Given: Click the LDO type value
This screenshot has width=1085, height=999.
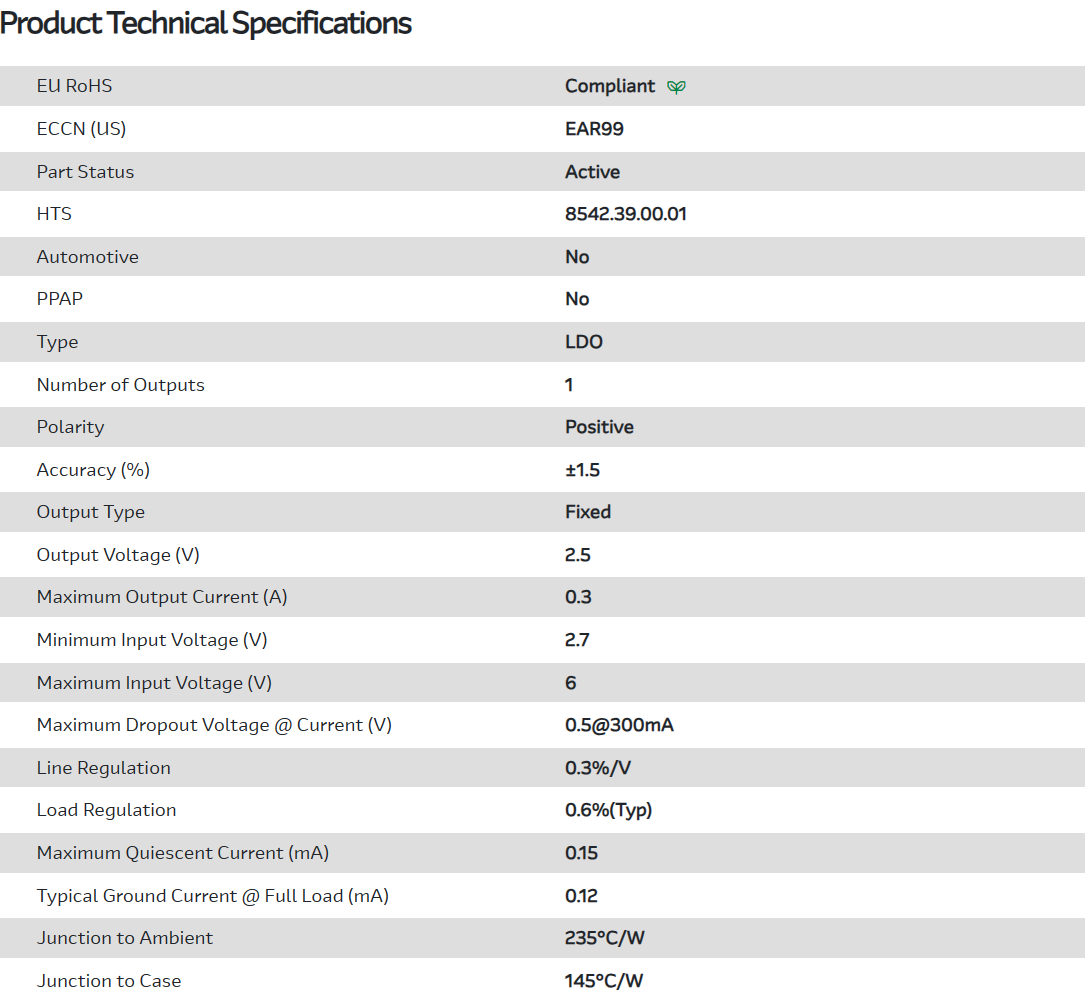Looking at the screenshot, I should (584, 342).
